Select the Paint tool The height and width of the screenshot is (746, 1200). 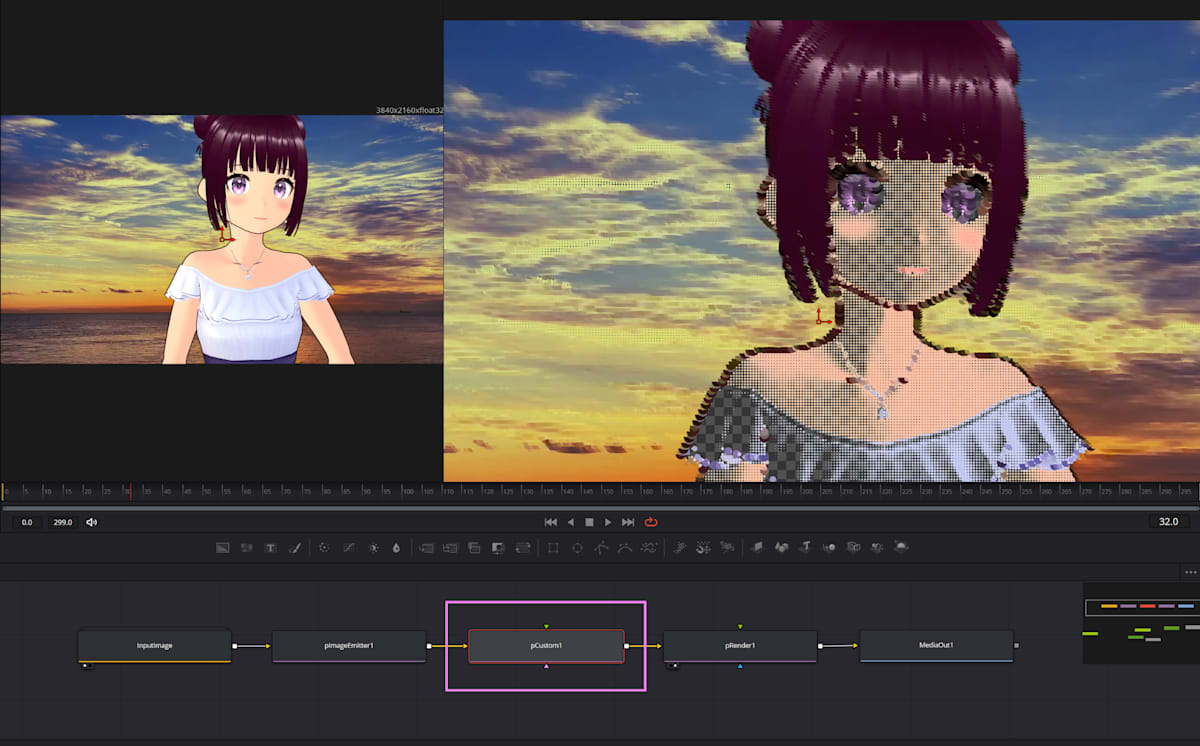coord(296,547)
